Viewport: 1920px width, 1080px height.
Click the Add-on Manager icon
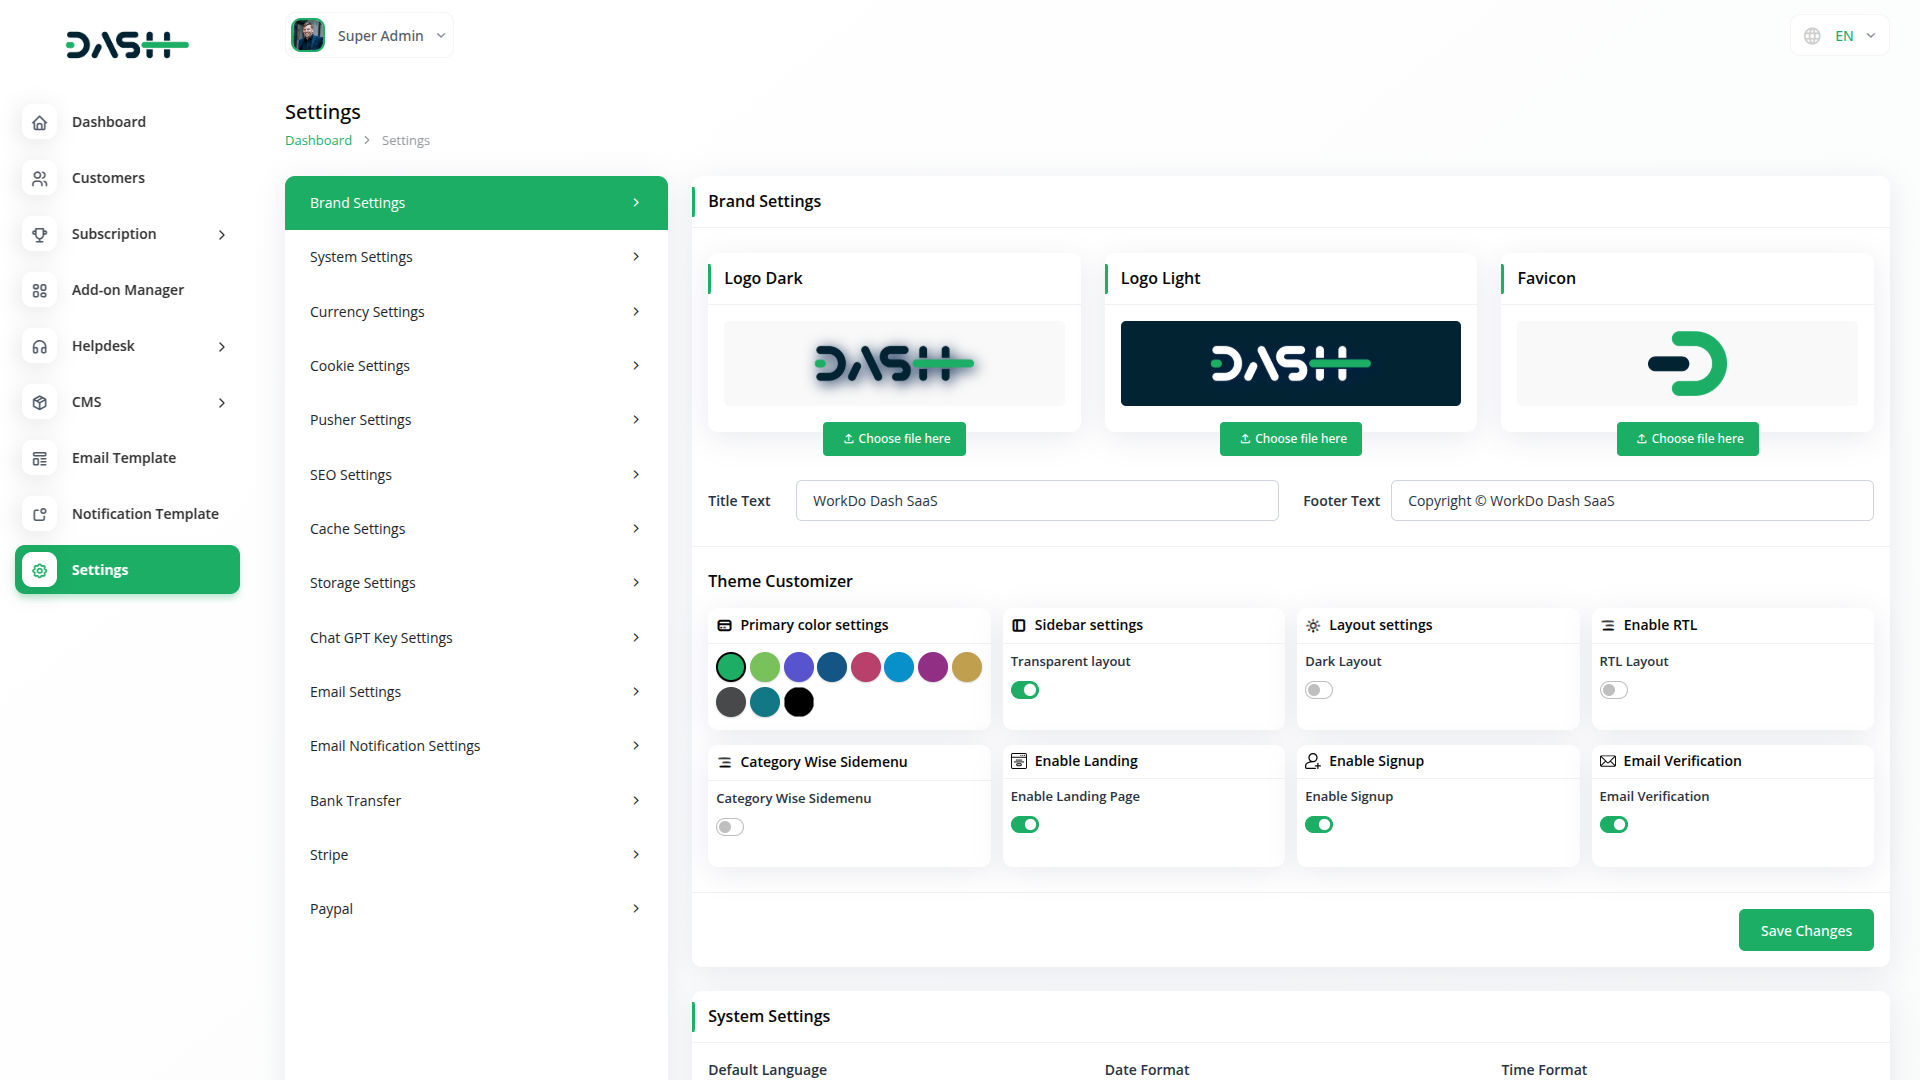(x=40, y=290)
